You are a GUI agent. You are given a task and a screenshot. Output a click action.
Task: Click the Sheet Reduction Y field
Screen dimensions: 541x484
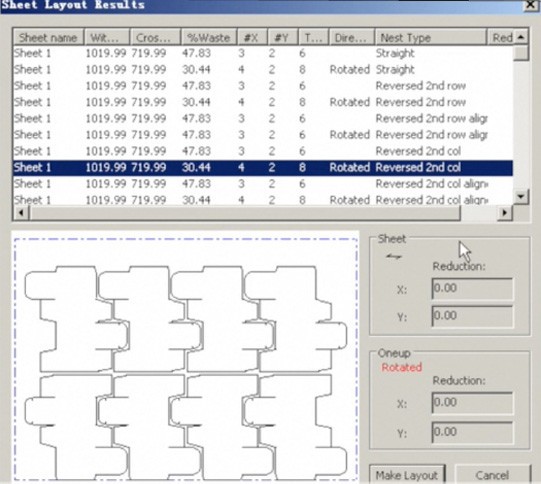472,316
